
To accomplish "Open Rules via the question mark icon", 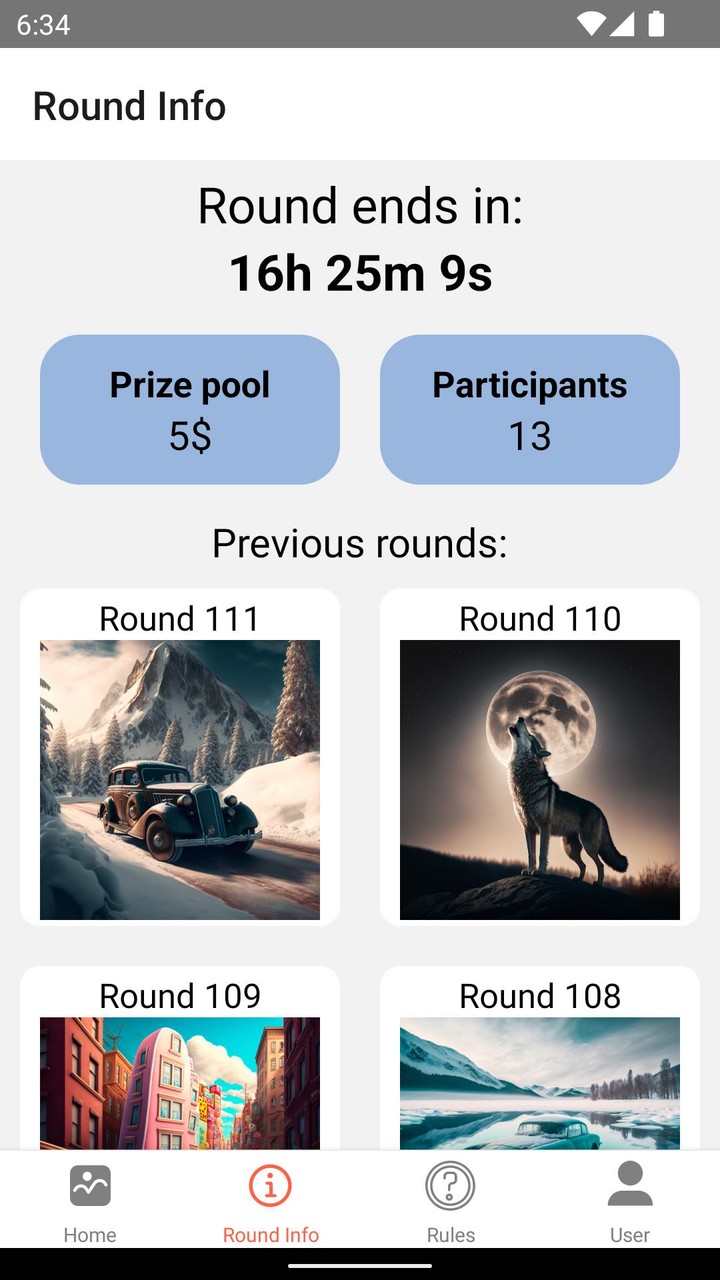I will tap(450, 1187).
